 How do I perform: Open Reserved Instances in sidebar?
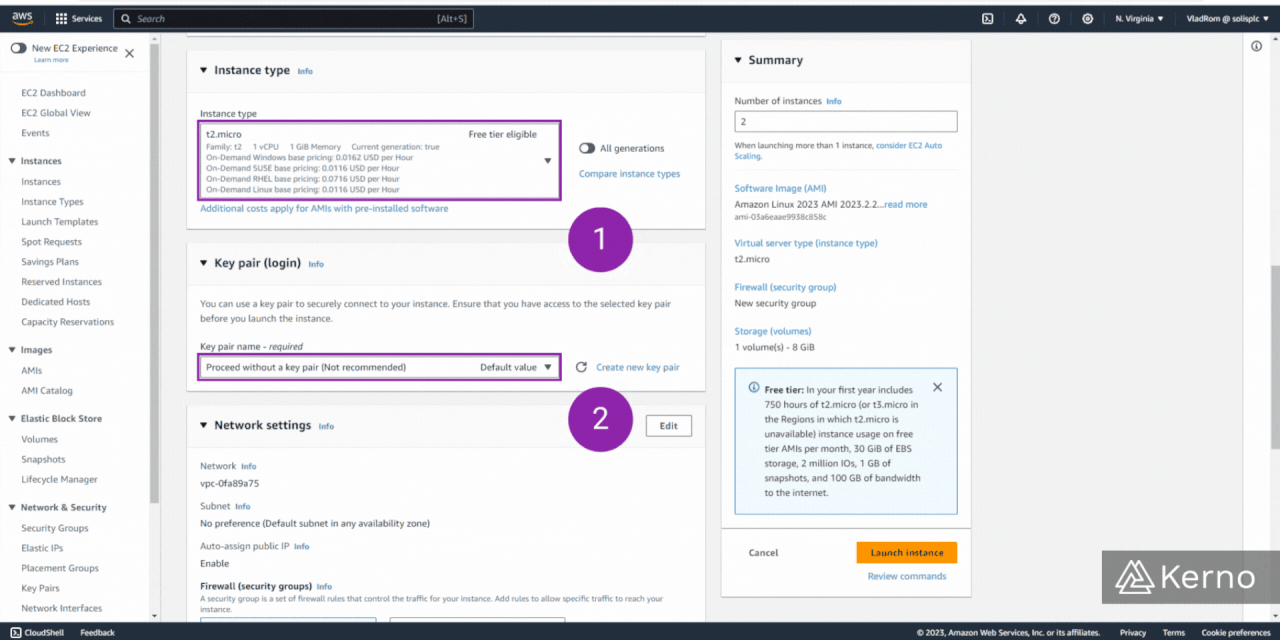61,282
